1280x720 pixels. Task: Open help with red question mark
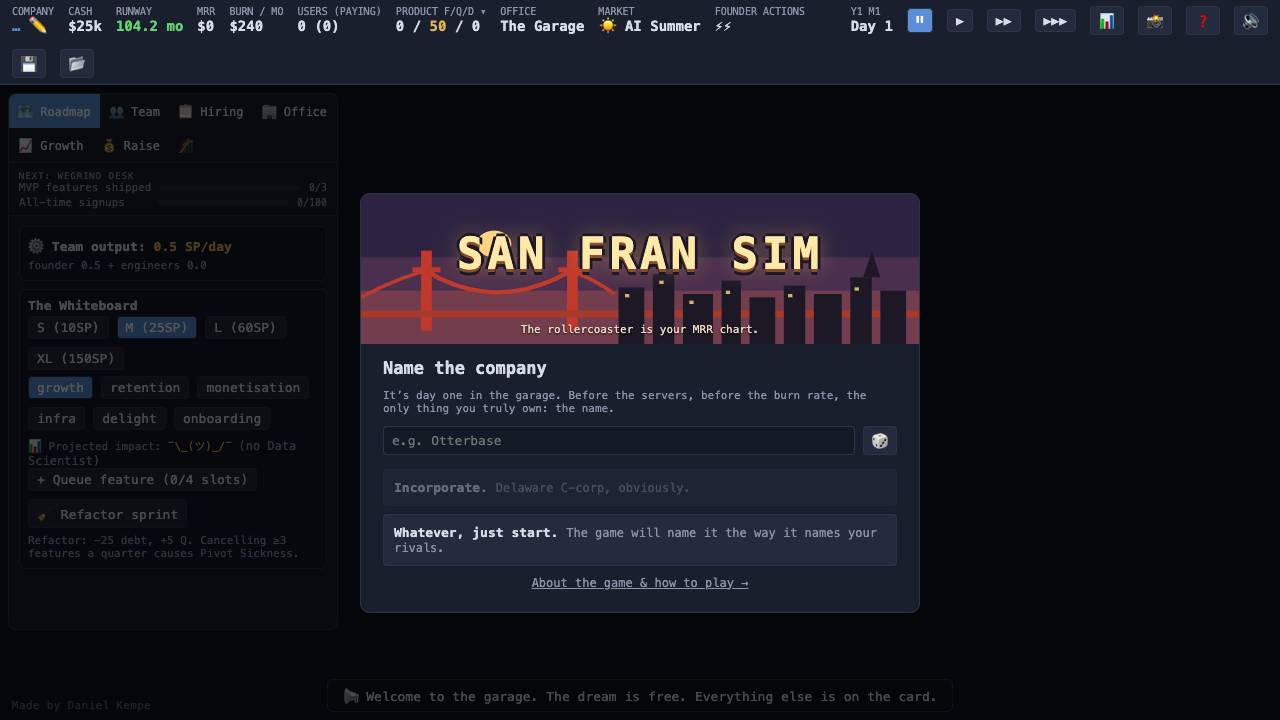(1203, 21)
